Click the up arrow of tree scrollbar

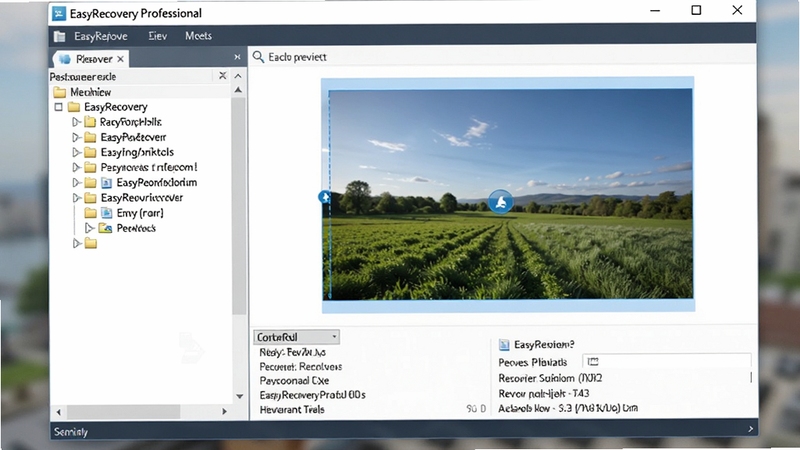[238, 90]
